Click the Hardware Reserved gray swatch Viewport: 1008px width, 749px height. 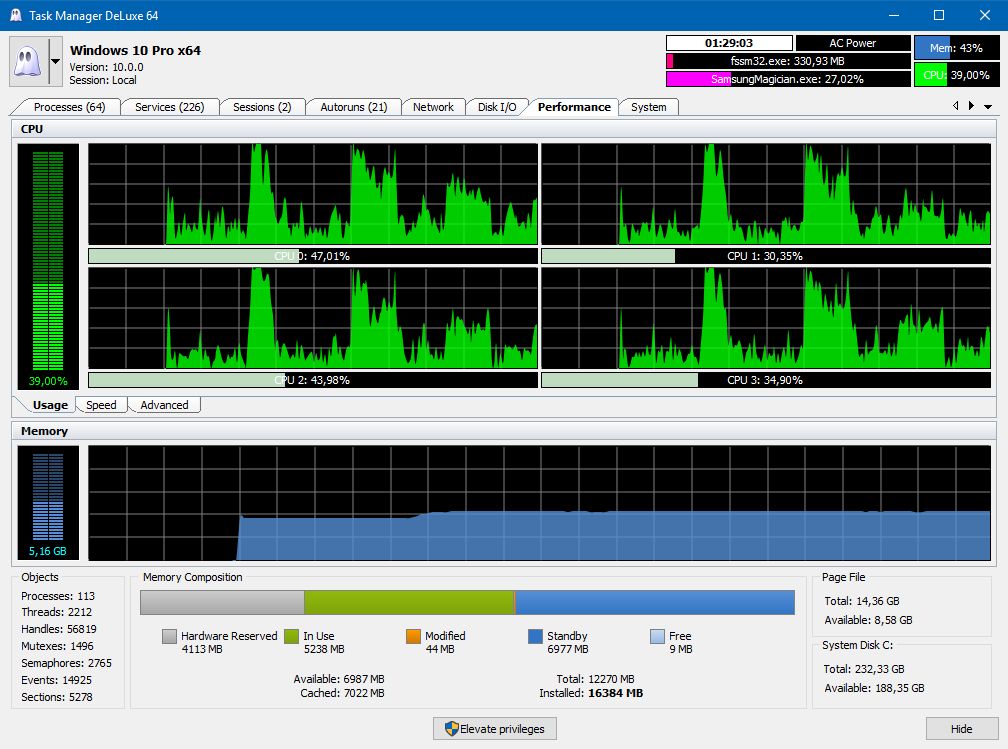point(169,636)
